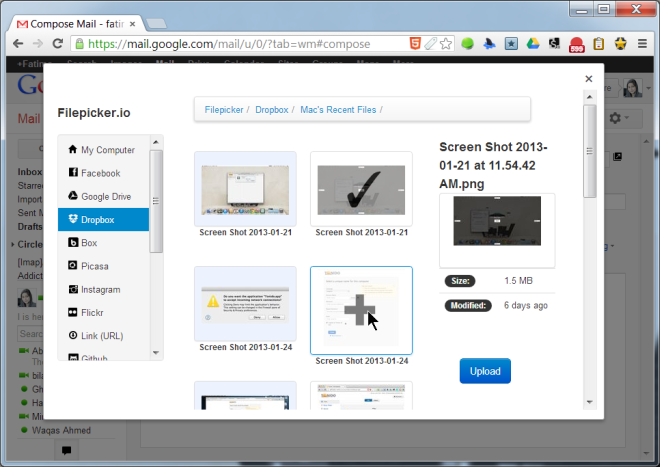Go forward in Chrome

(38, 43)
